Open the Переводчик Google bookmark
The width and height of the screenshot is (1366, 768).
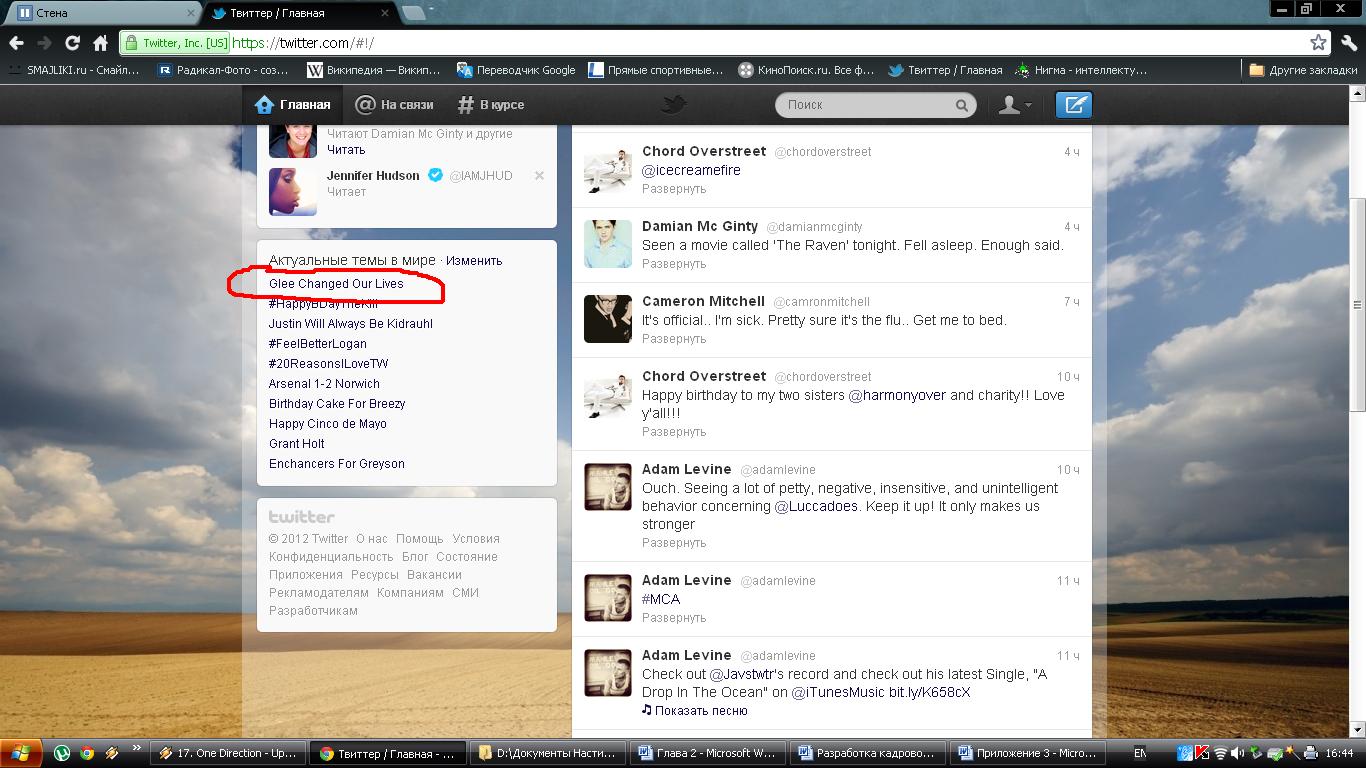(x=516, y=70)
